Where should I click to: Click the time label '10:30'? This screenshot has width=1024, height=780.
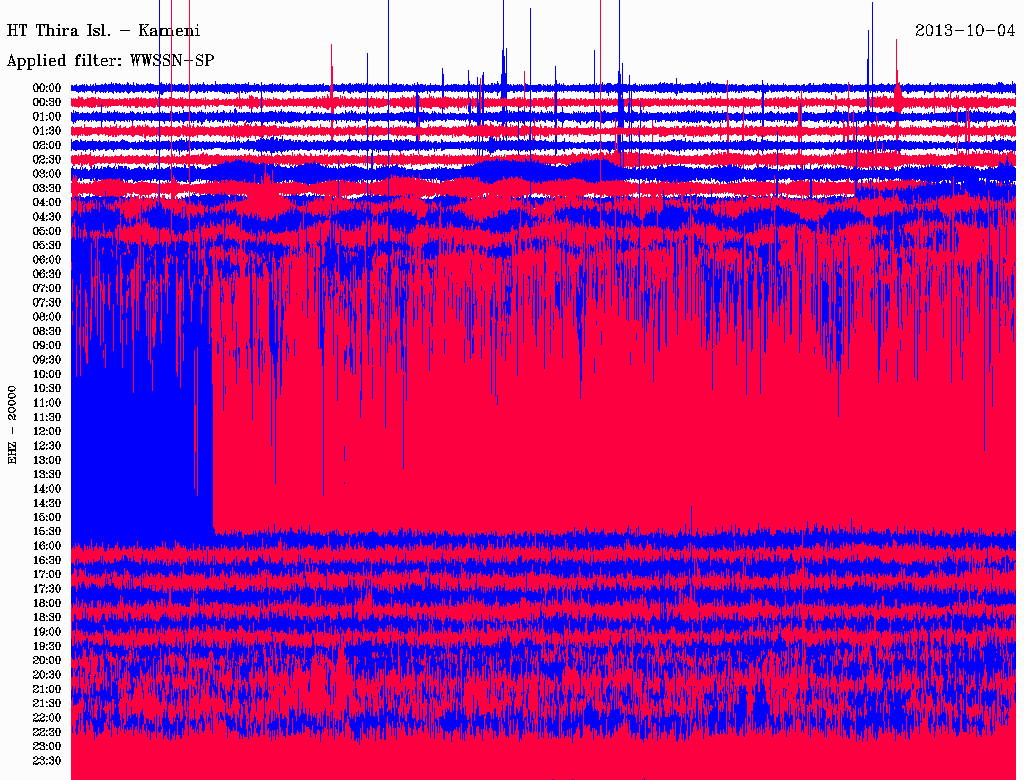tap(47, 388)
